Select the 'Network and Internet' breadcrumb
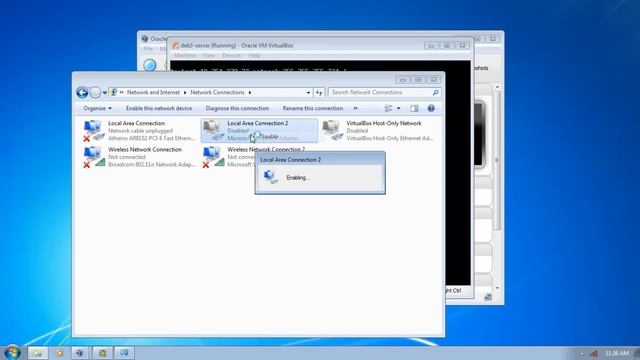The image size is (640, 360). click(x=153, y=92)
